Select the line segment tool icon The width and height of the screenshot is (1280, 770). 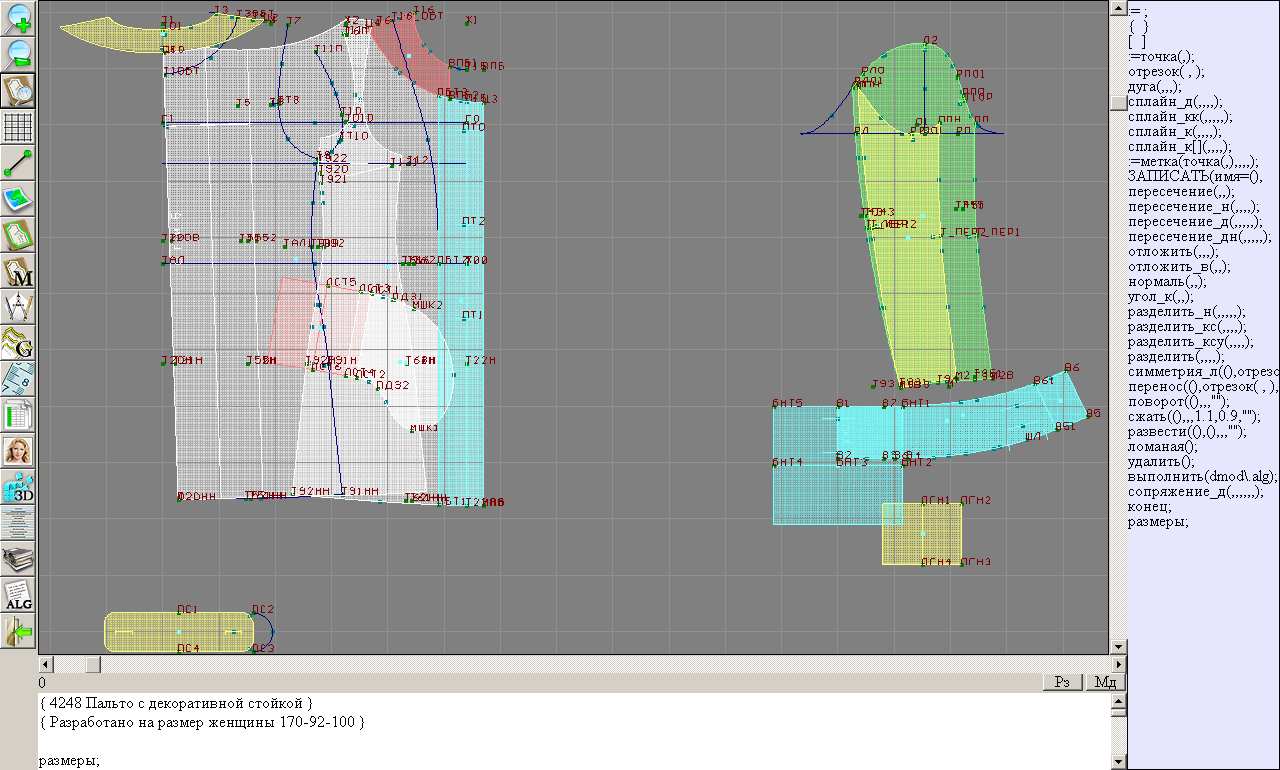[x=19, y=163]
